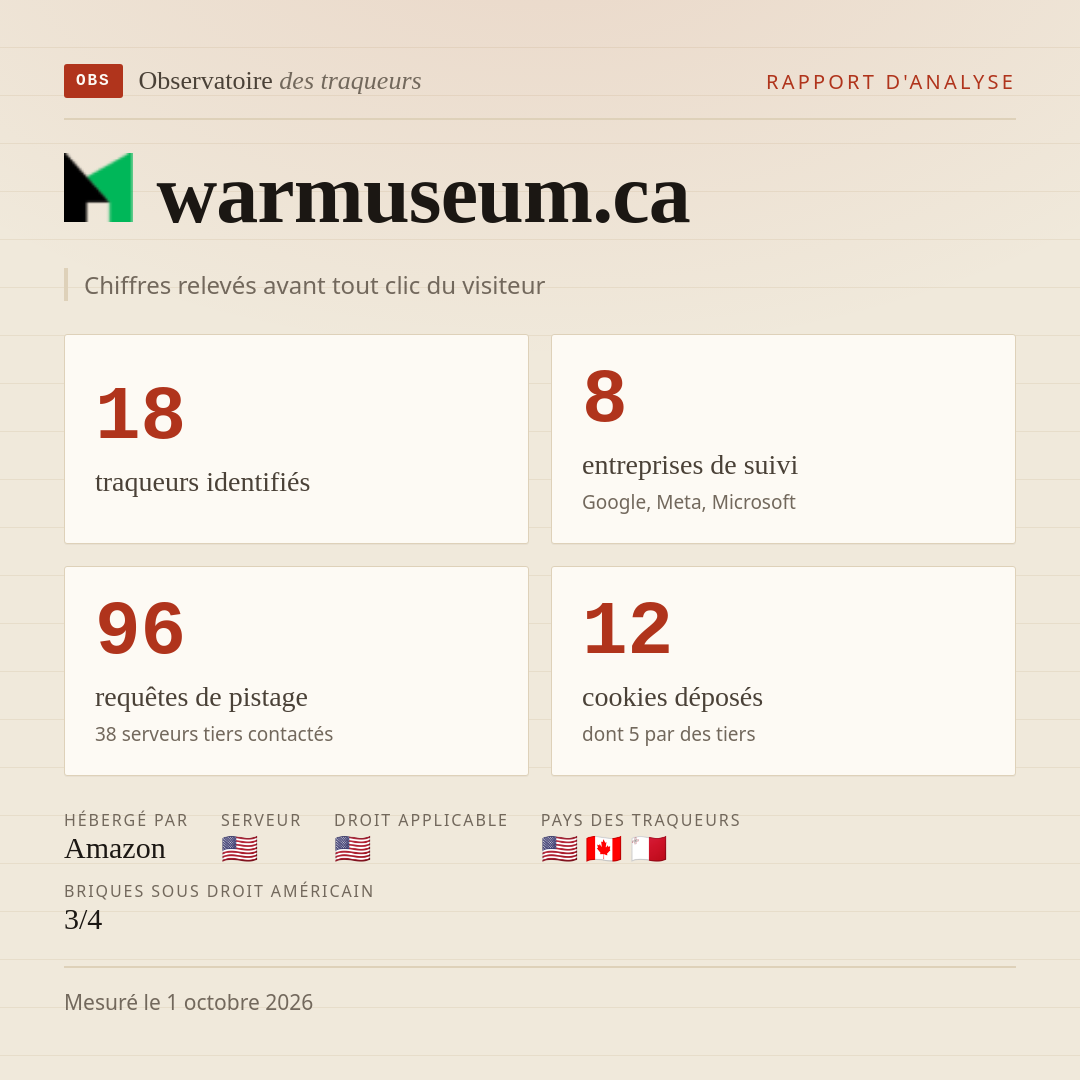Screen dimensions: 1080x1080
Task: Click 'dont 5 par des tiers' text
Action: coord(669,734)
